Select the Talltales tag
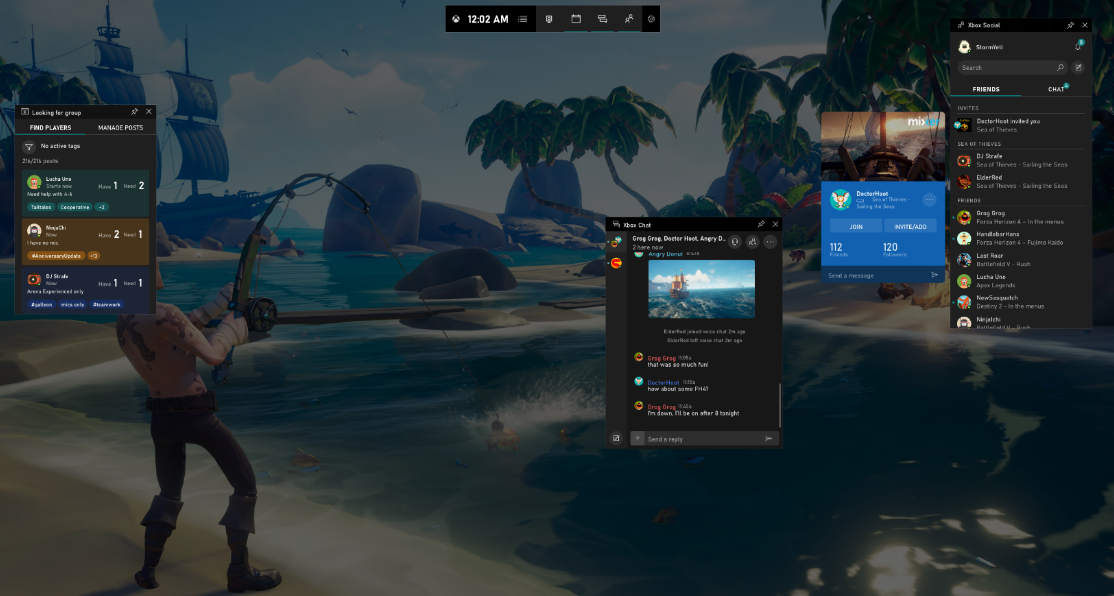This screenshot has width=1114, height=596. pyautogui.click(x=41, y=207)
